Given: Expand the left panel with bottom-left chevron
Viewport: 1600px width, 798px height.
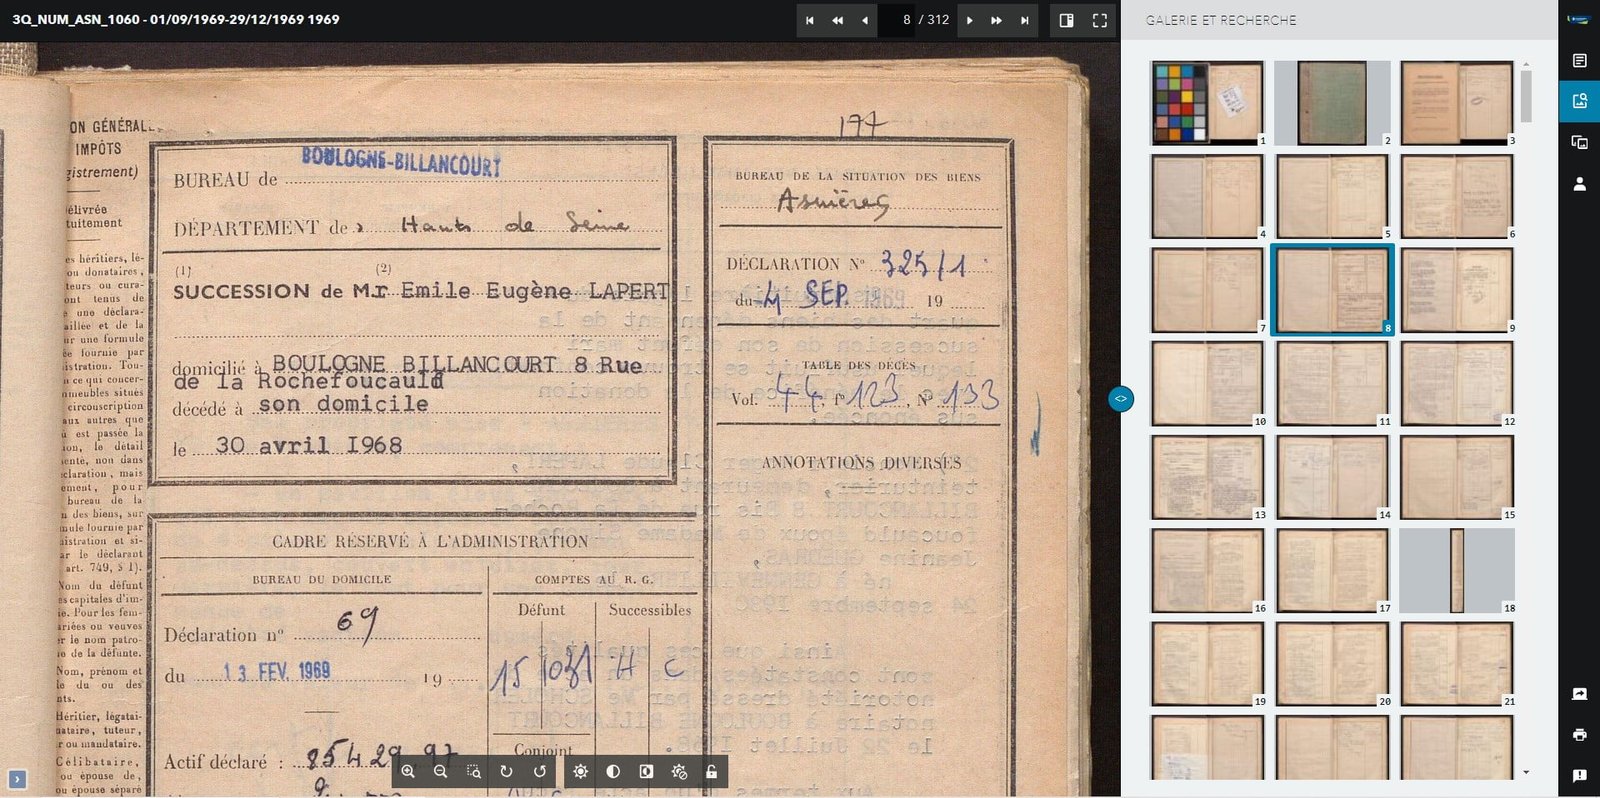Looking at the screenshot, I should tap(16, 779).
